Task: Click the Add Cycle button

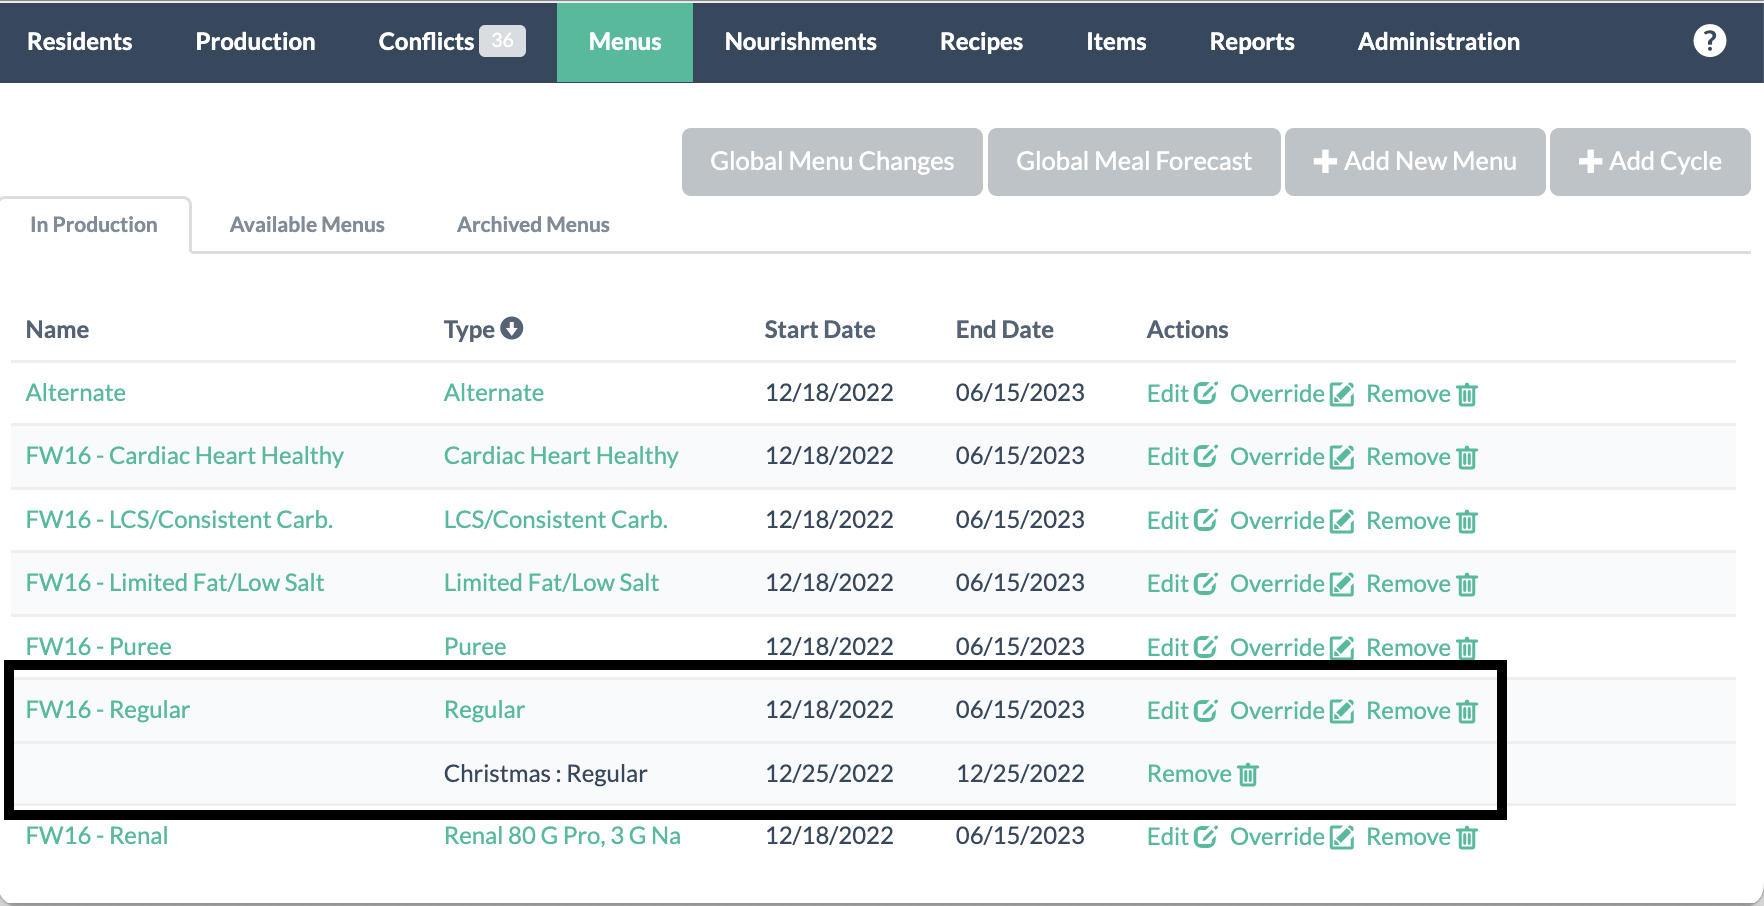Action: (x=1649, y=162)
